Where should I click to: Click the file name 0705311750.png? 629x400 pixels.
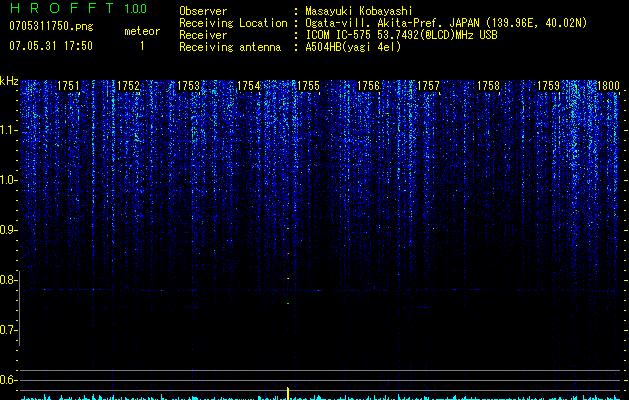(51, 26)
